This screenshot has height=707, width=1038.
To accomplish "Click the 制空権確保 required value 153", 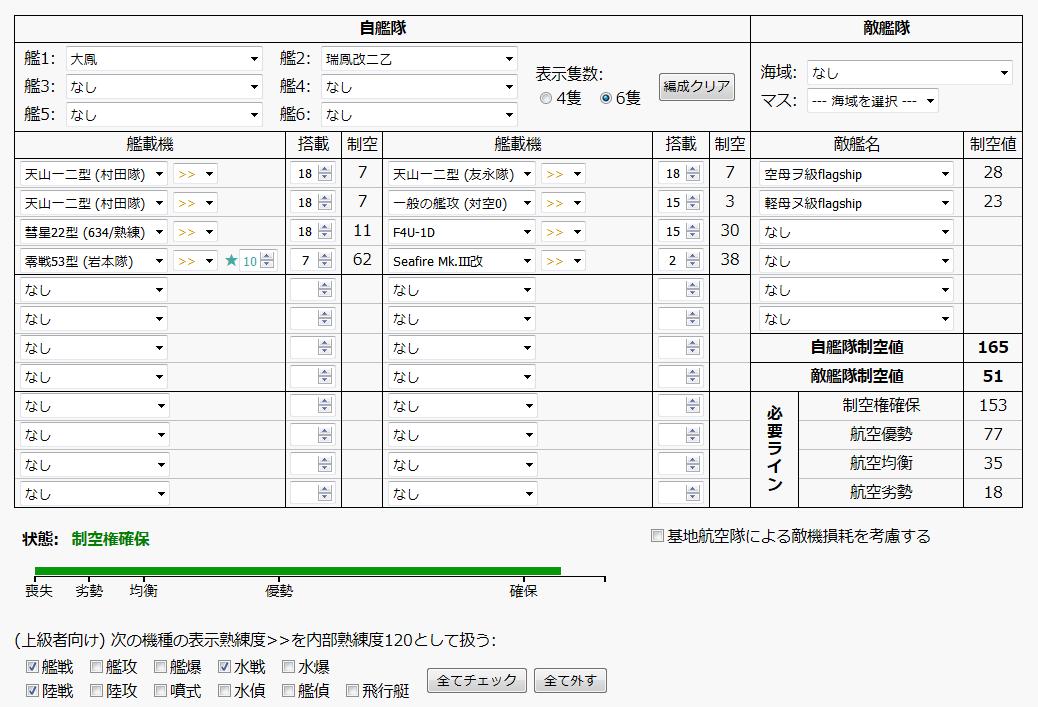I will click(x=993, y=405).
